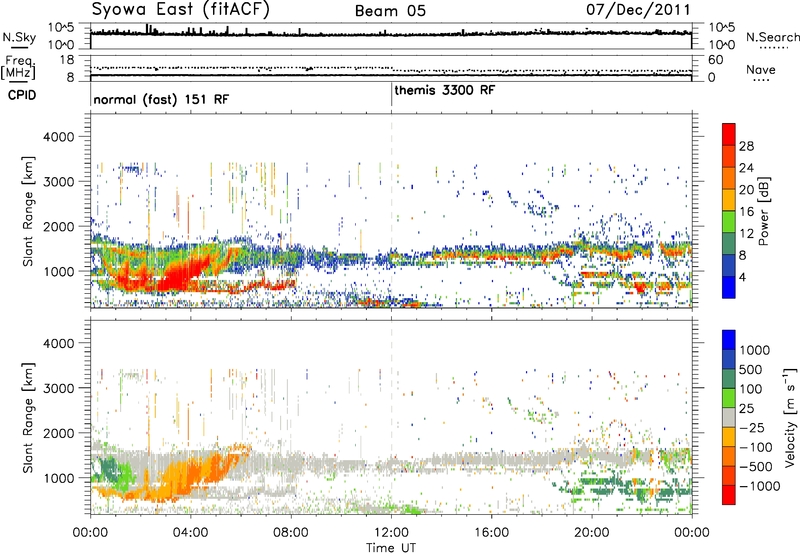800x554 pixels.
Task: Click the 28 label on the Power colorbar
Action: coord(746,146)
